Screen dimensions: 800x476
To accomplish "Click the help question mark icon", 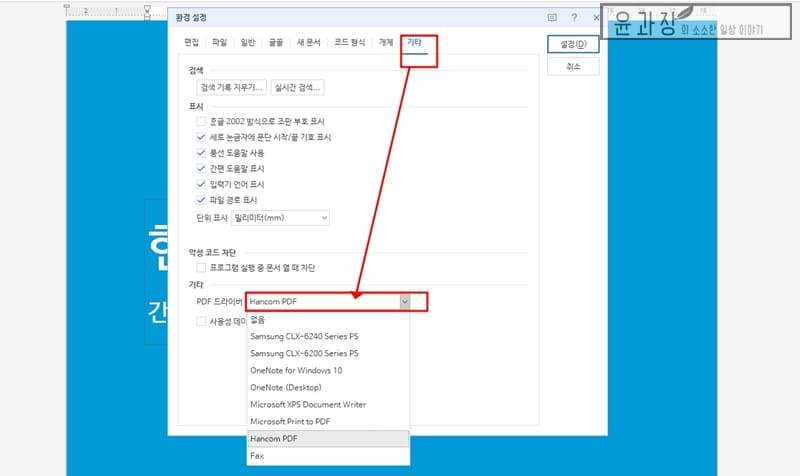I will (x=574, y=18).
